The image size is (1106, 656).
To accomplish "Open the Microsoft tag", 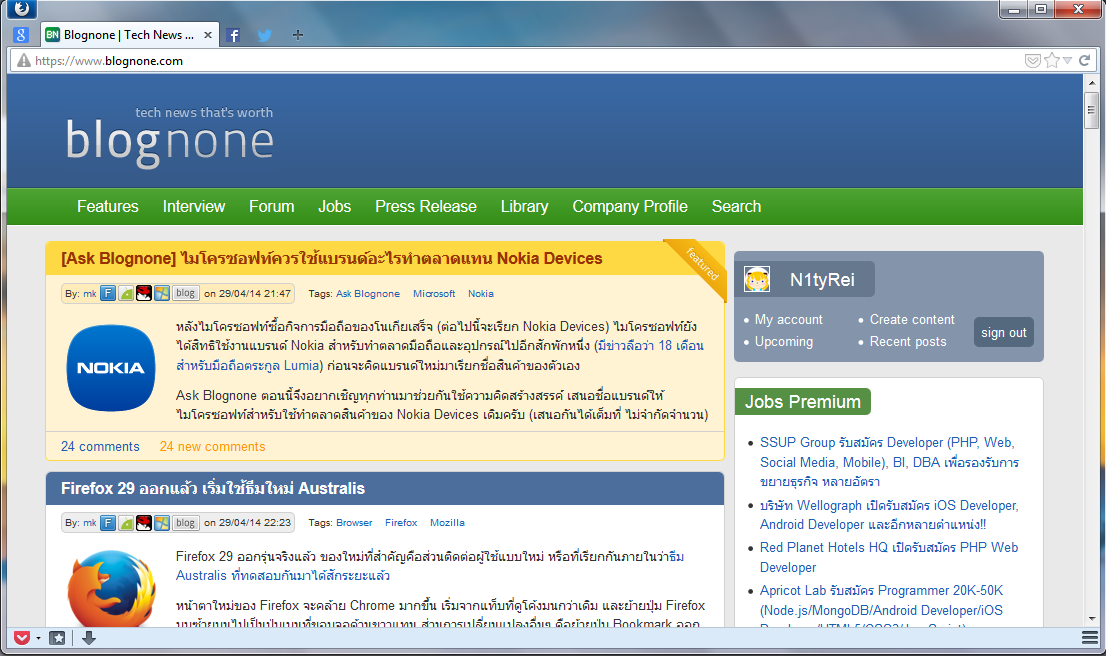I will click(x=434, y=293).
